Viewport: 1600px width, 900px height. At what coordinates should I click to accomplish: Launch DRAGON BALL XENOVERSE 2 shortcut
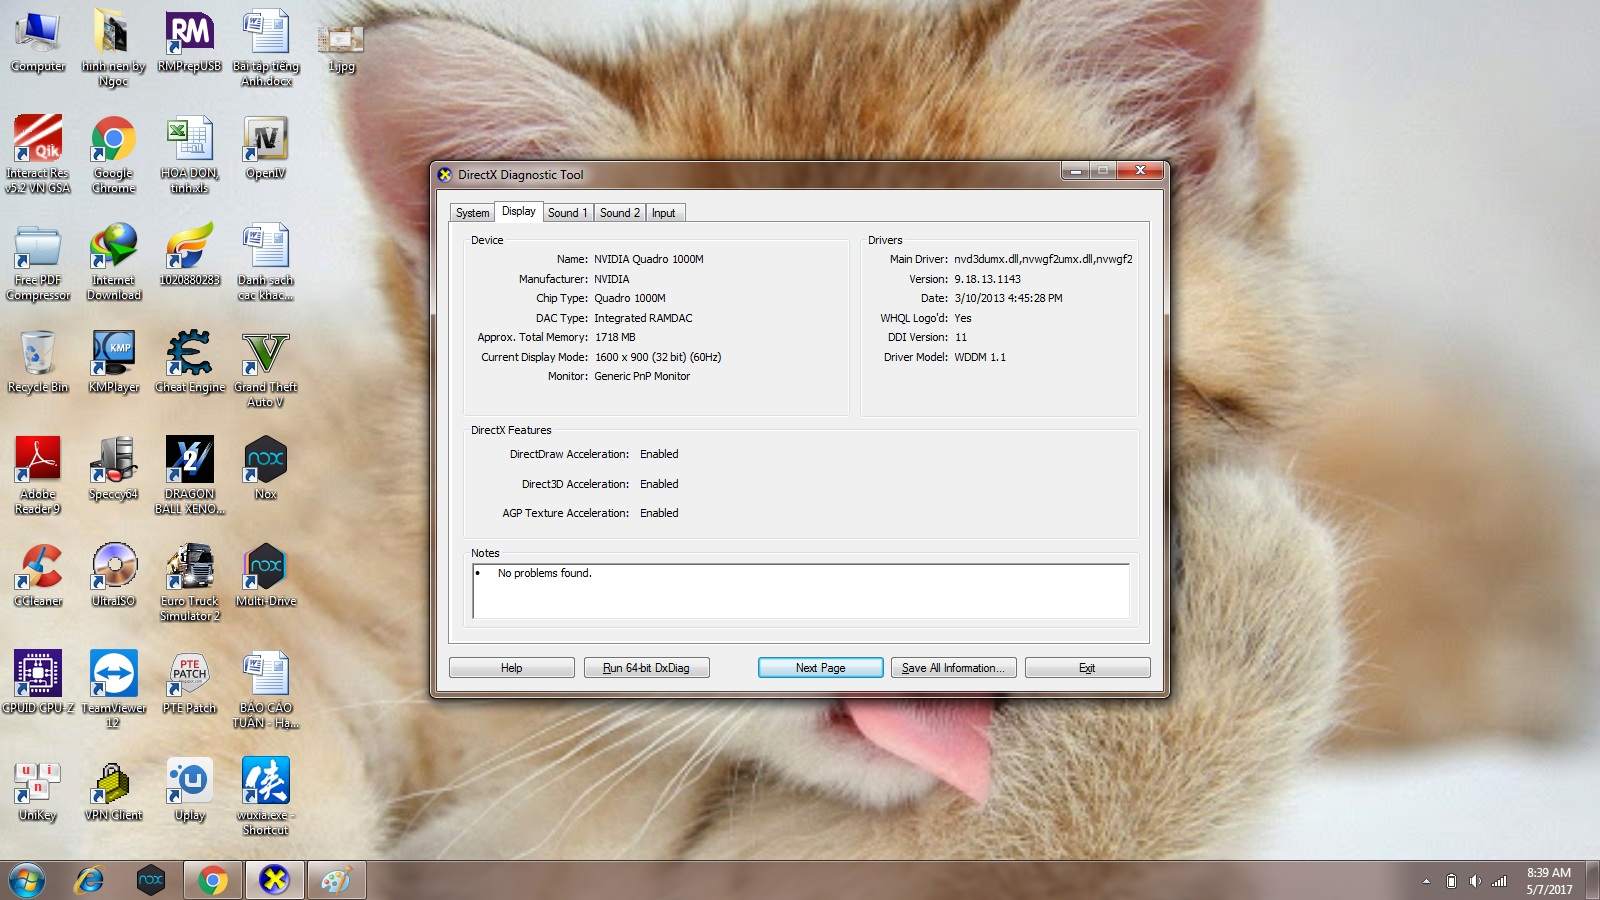click(189, 475)
